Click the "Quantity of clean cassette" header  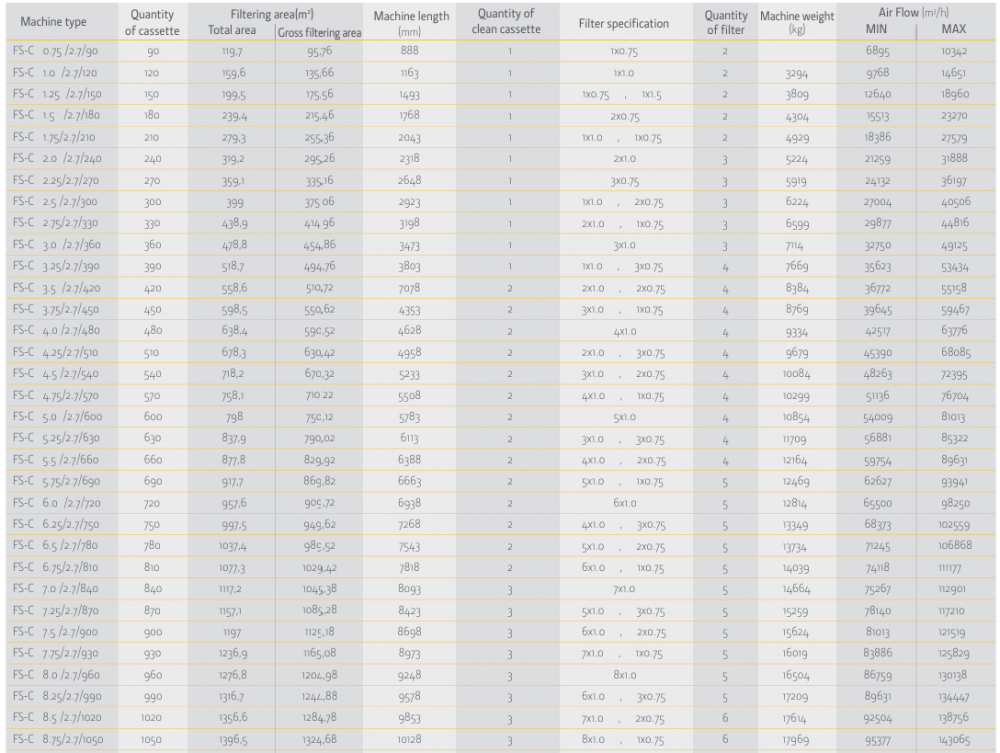click(506, 21)
